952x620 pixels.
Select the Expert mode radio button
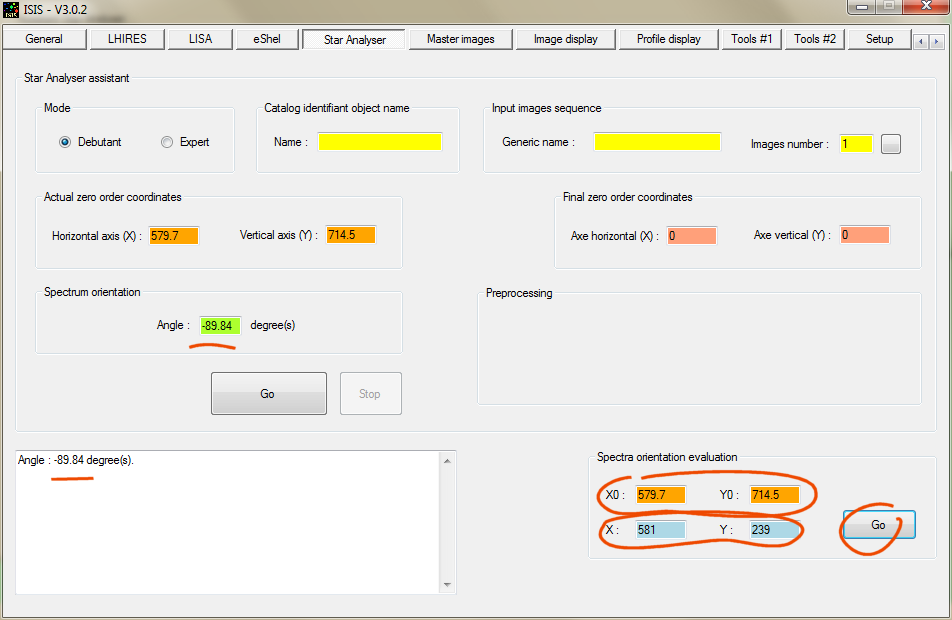(x=167, y=142)
